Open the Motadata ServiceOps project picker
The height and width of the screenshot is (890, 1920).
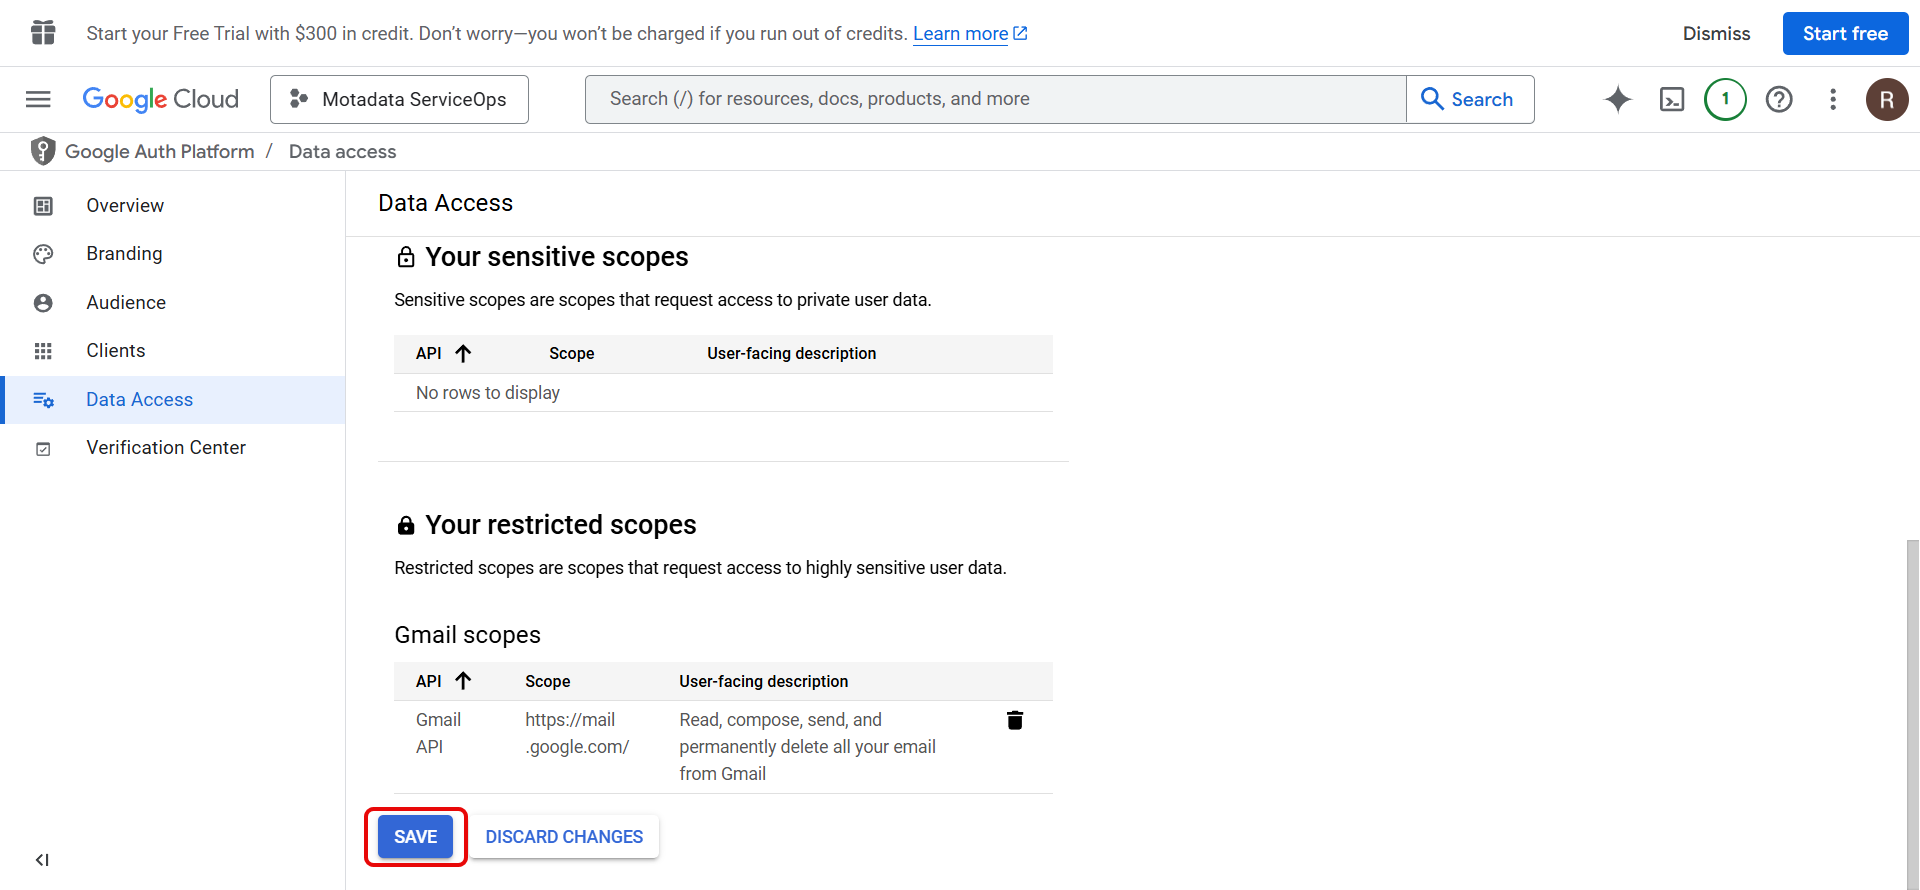399,99
